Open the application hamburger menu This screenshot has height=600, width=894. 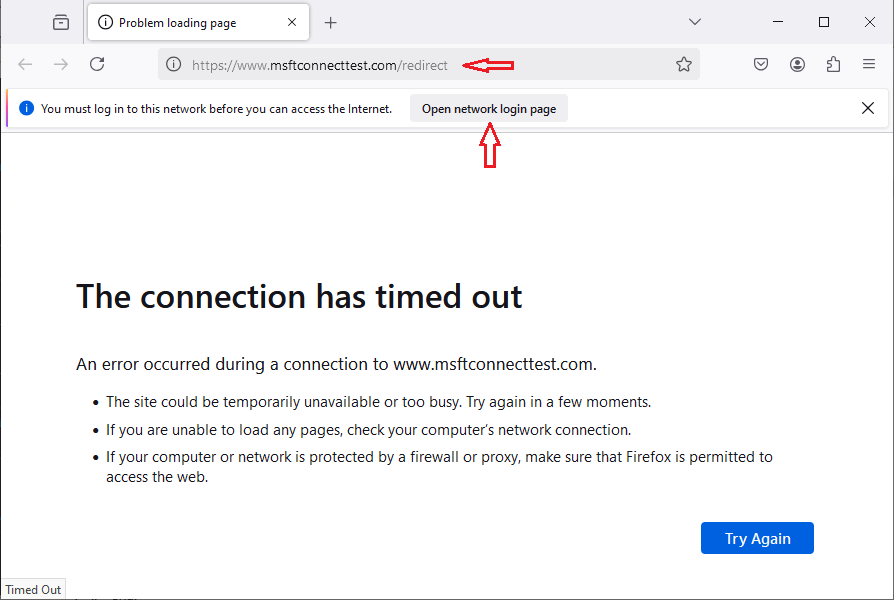(869, 63)
